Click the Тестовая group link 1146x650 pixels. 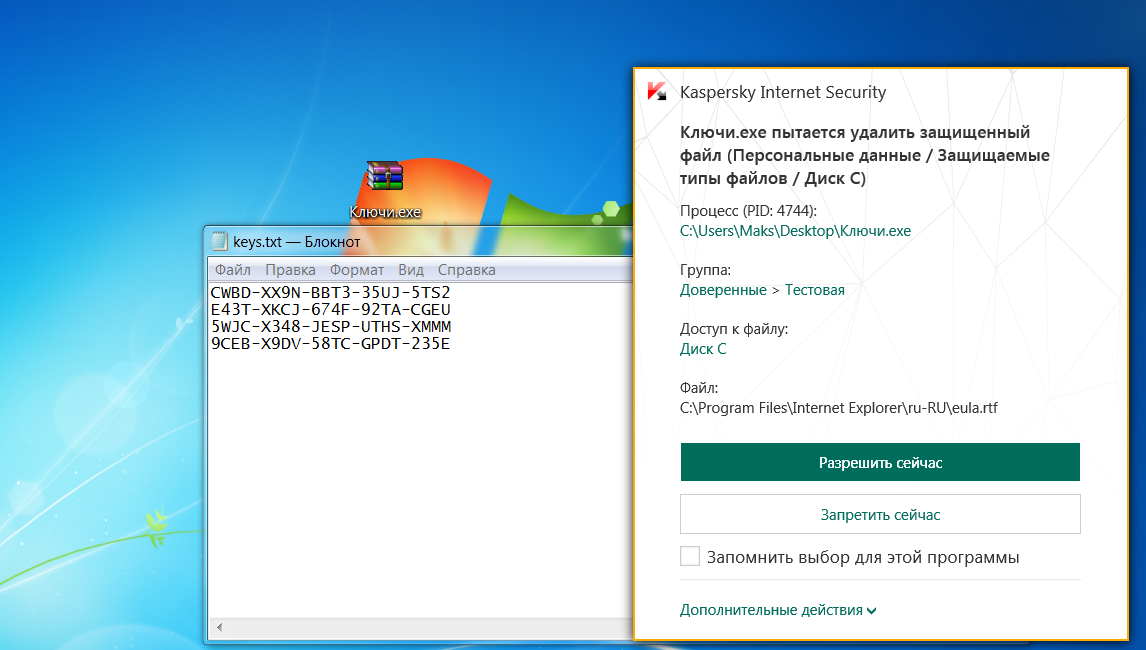pos(814,290)
